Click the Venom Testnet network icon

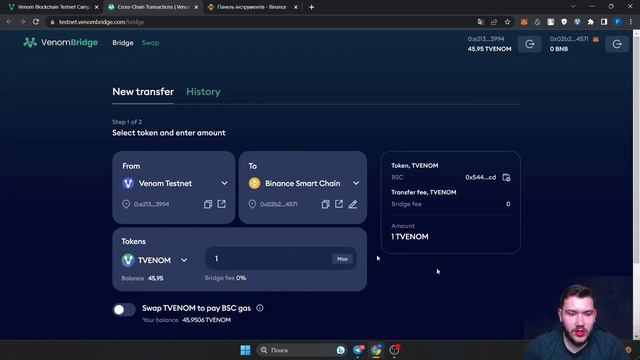128,183
